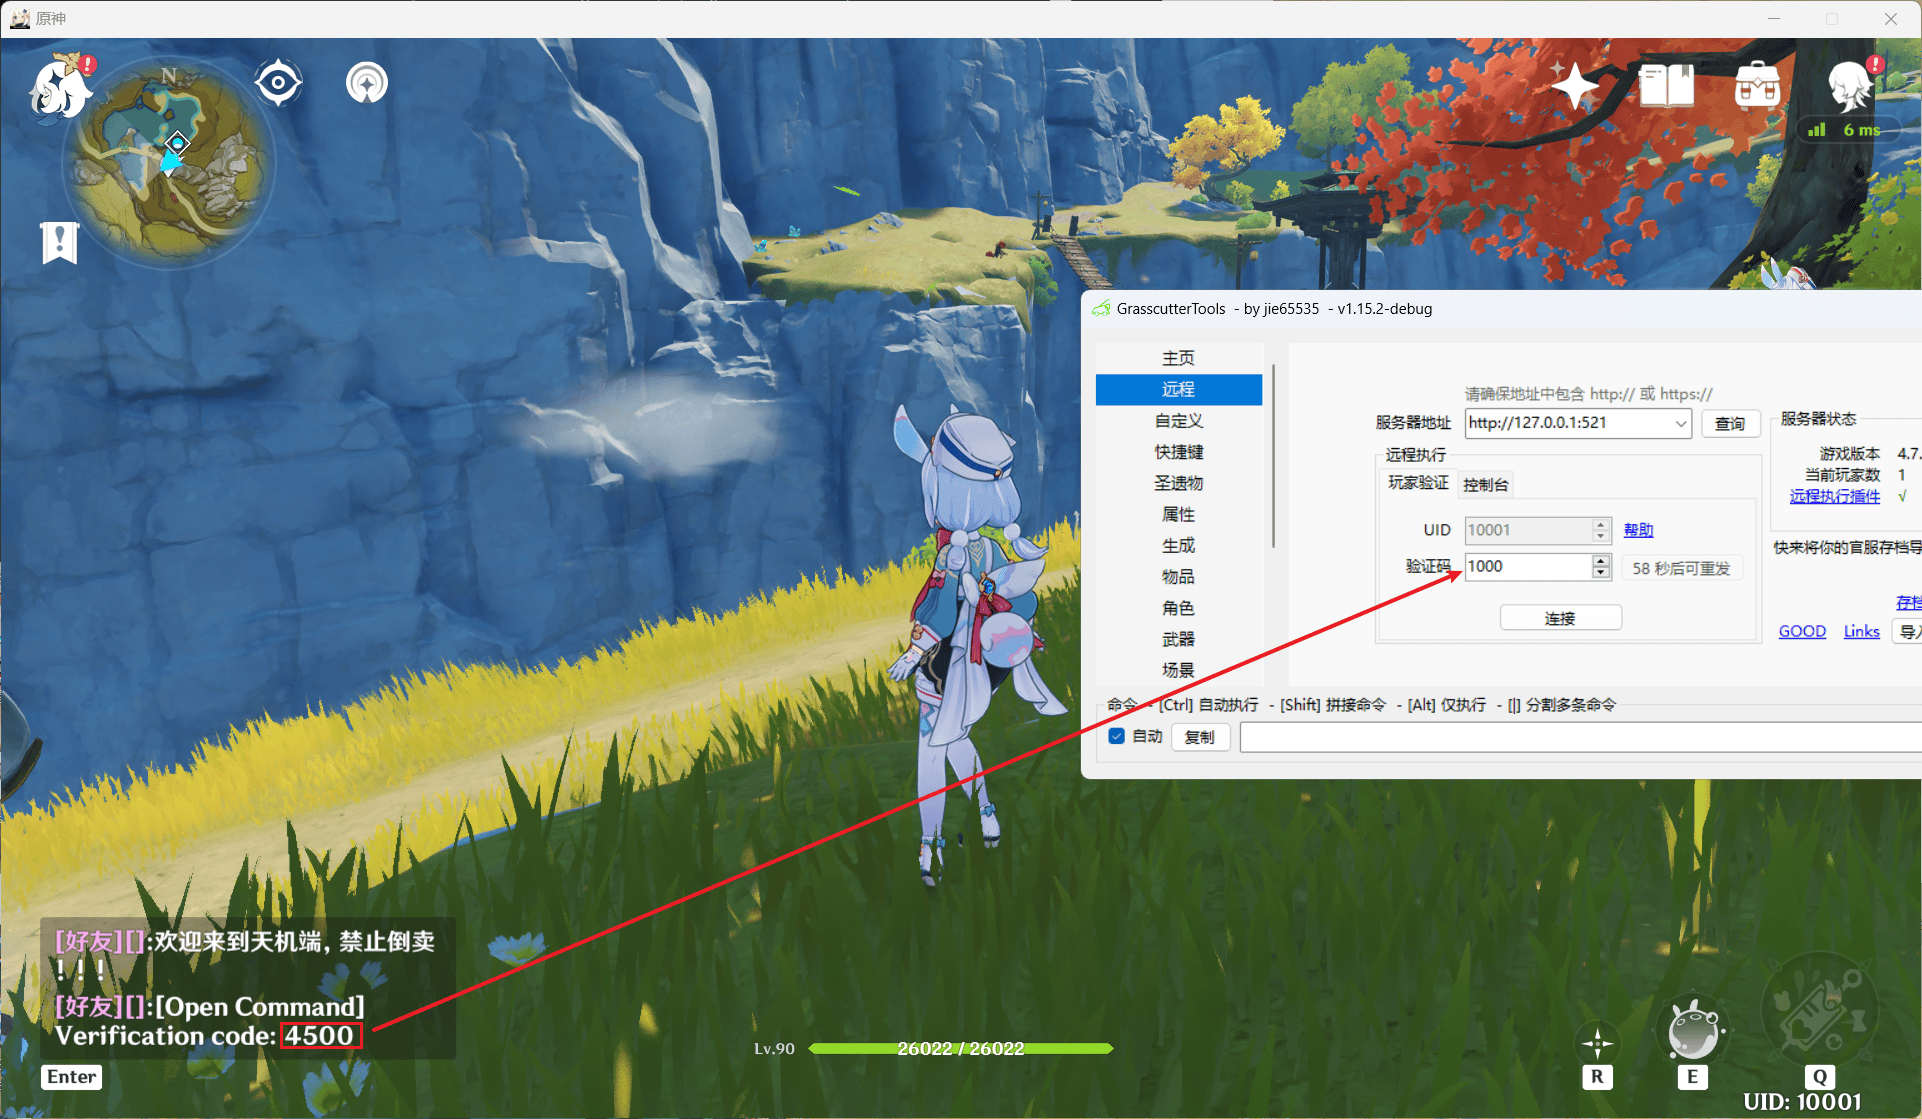Select 生成 in the sidebar
1922x1119 pixels.
click(1178, 545)
